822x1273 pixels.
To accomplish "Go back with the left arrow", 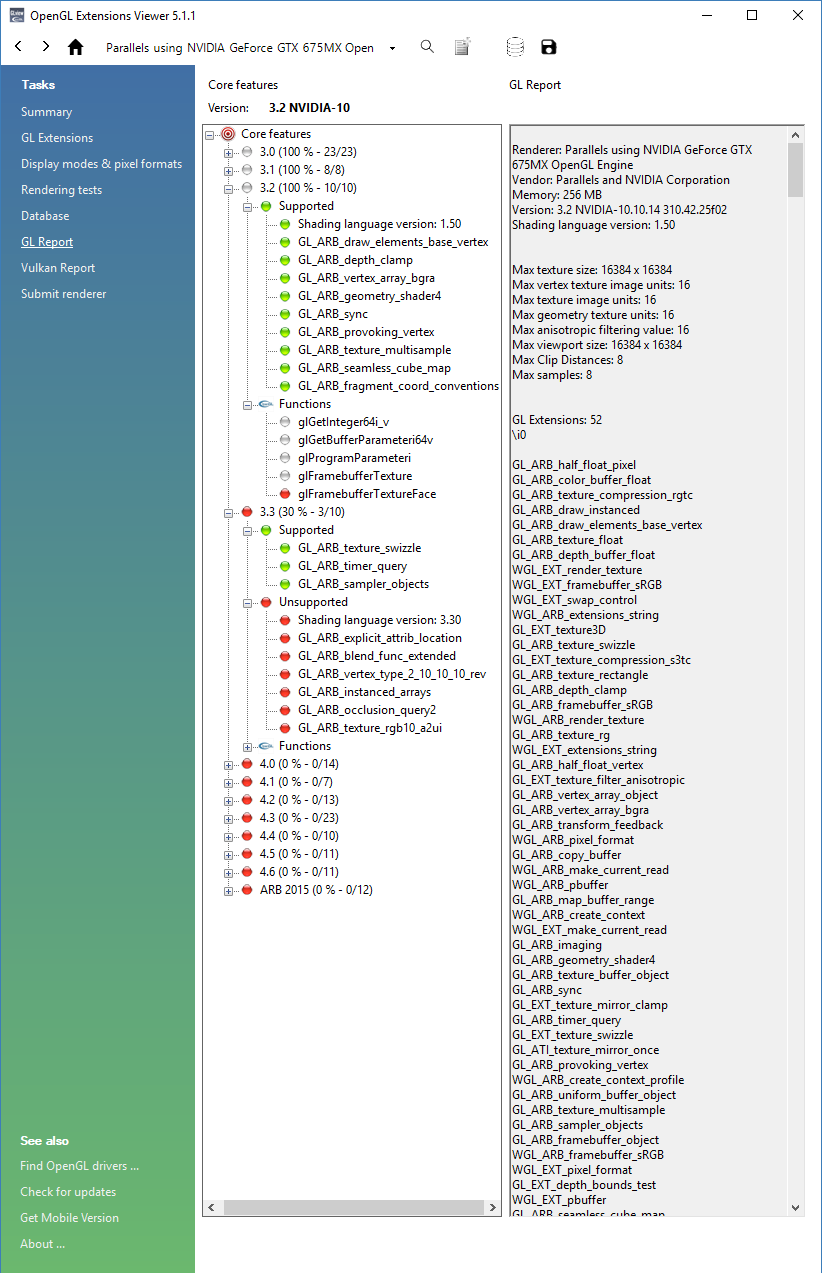I will pos(18,47).
